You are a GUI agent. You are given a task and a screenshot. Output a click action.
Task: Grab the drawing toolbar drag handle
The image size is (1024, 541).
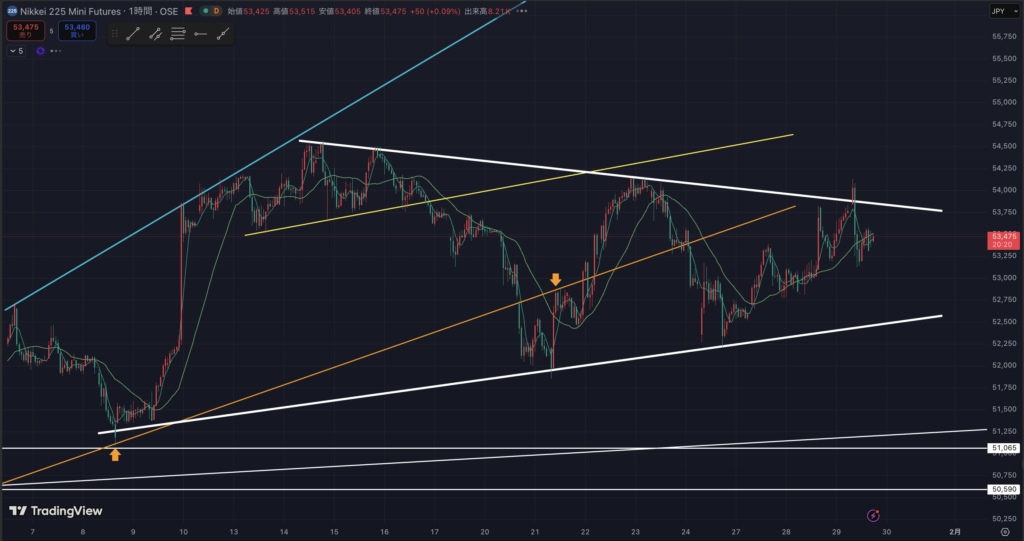112,33
